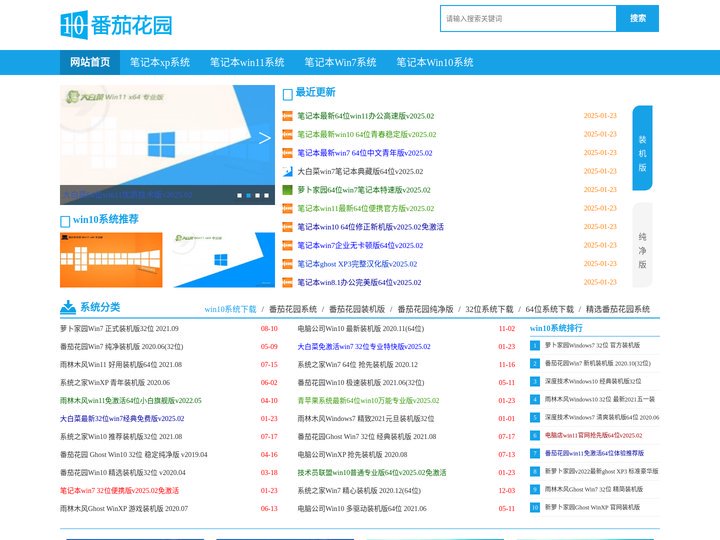Open the 番茄花园系统 category link
Screen dimensions: 720x540
coord(293,309)
